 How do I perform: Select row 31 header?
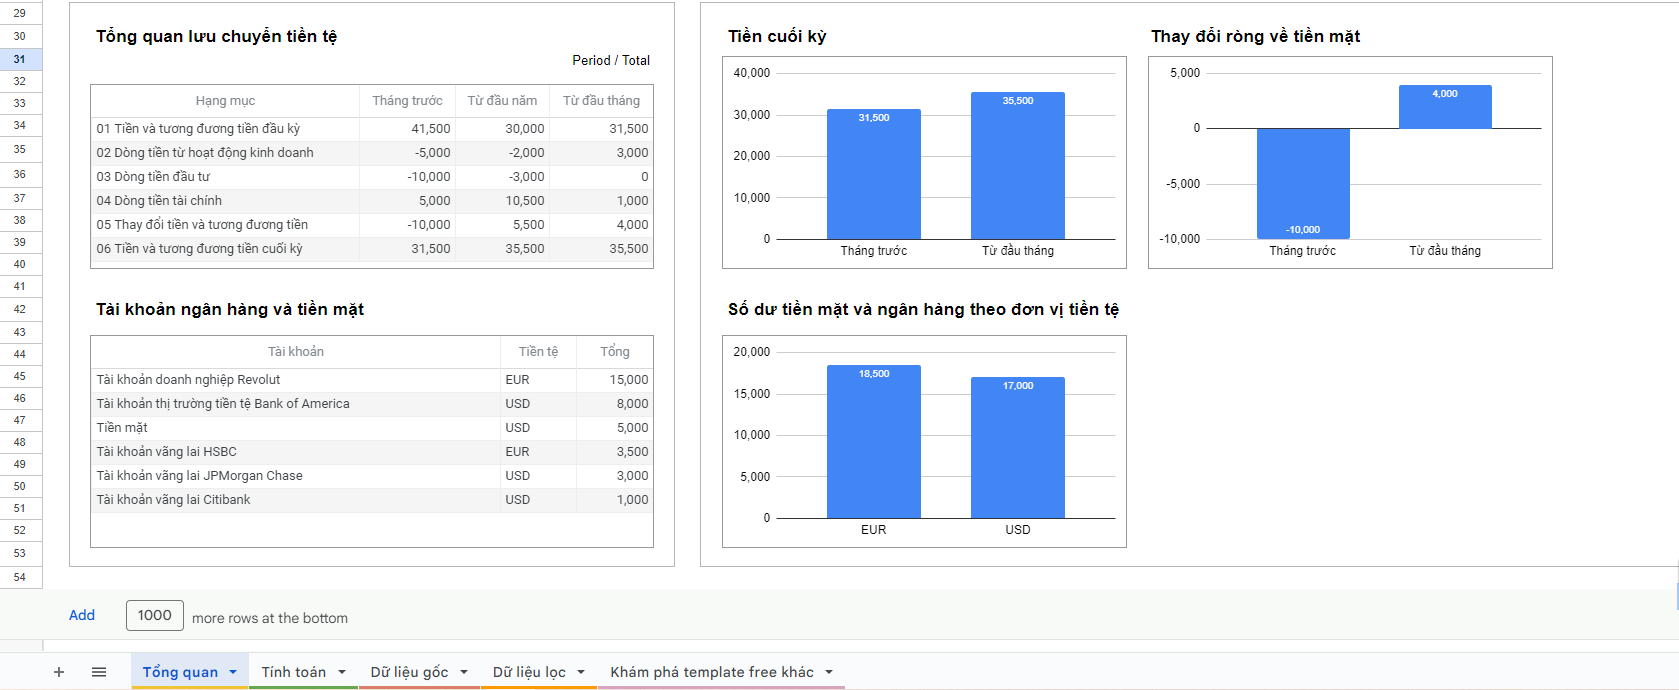click(20, 59)
